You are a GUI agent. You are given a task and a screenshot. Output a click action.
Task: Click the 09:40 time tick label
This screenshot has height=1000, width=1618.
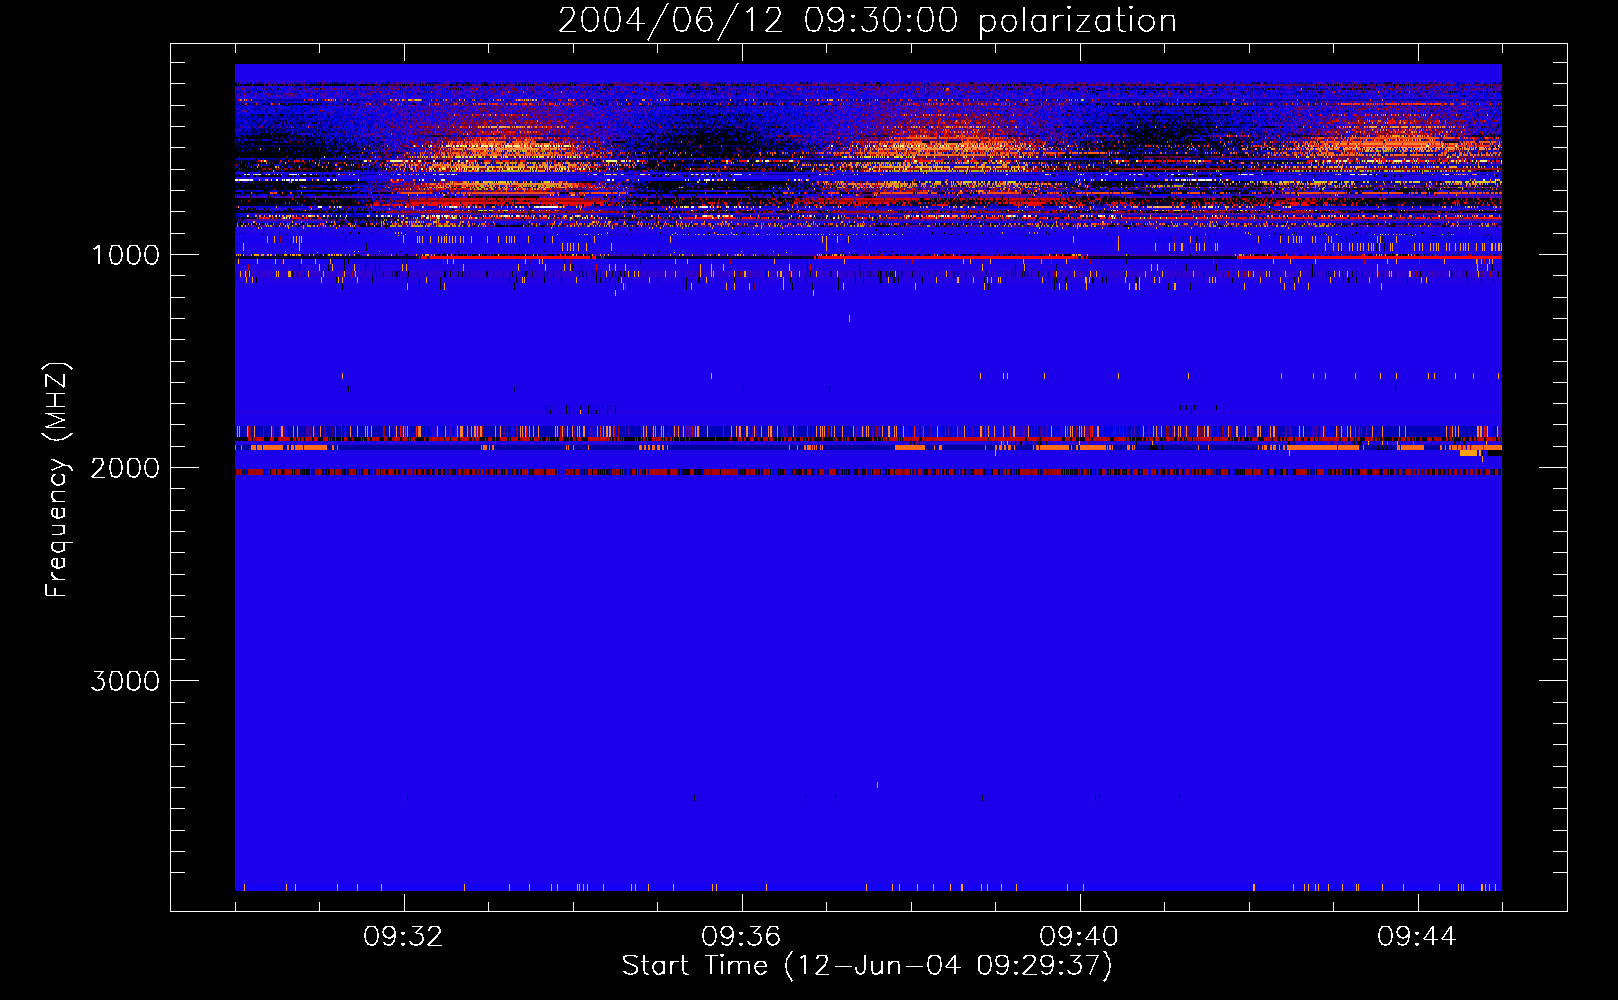(x=1079, y=937)
